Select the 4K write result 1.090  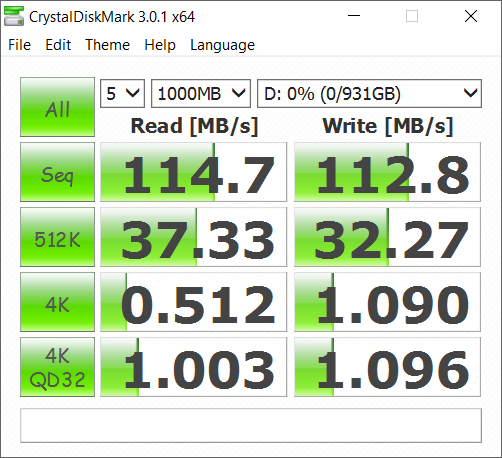pyautogui.click(x=387, y=302)
